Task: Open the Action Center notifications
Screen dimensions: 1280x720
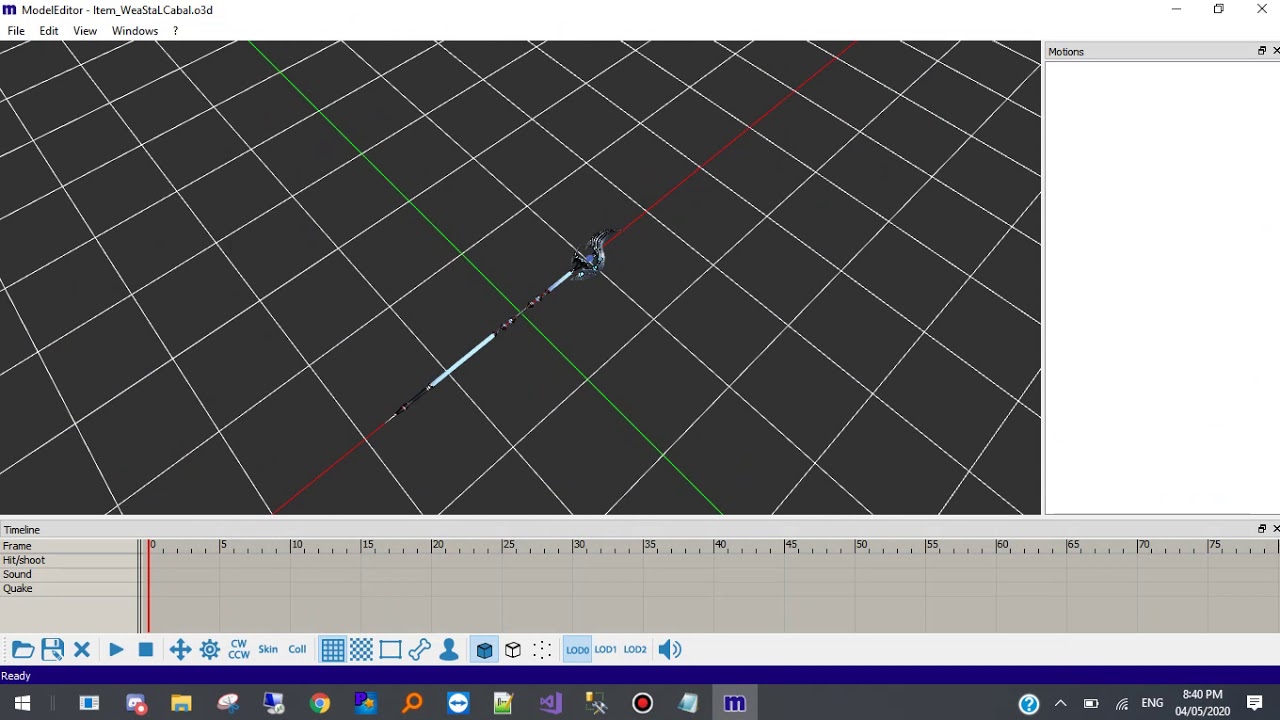Action: [1255, 703]
